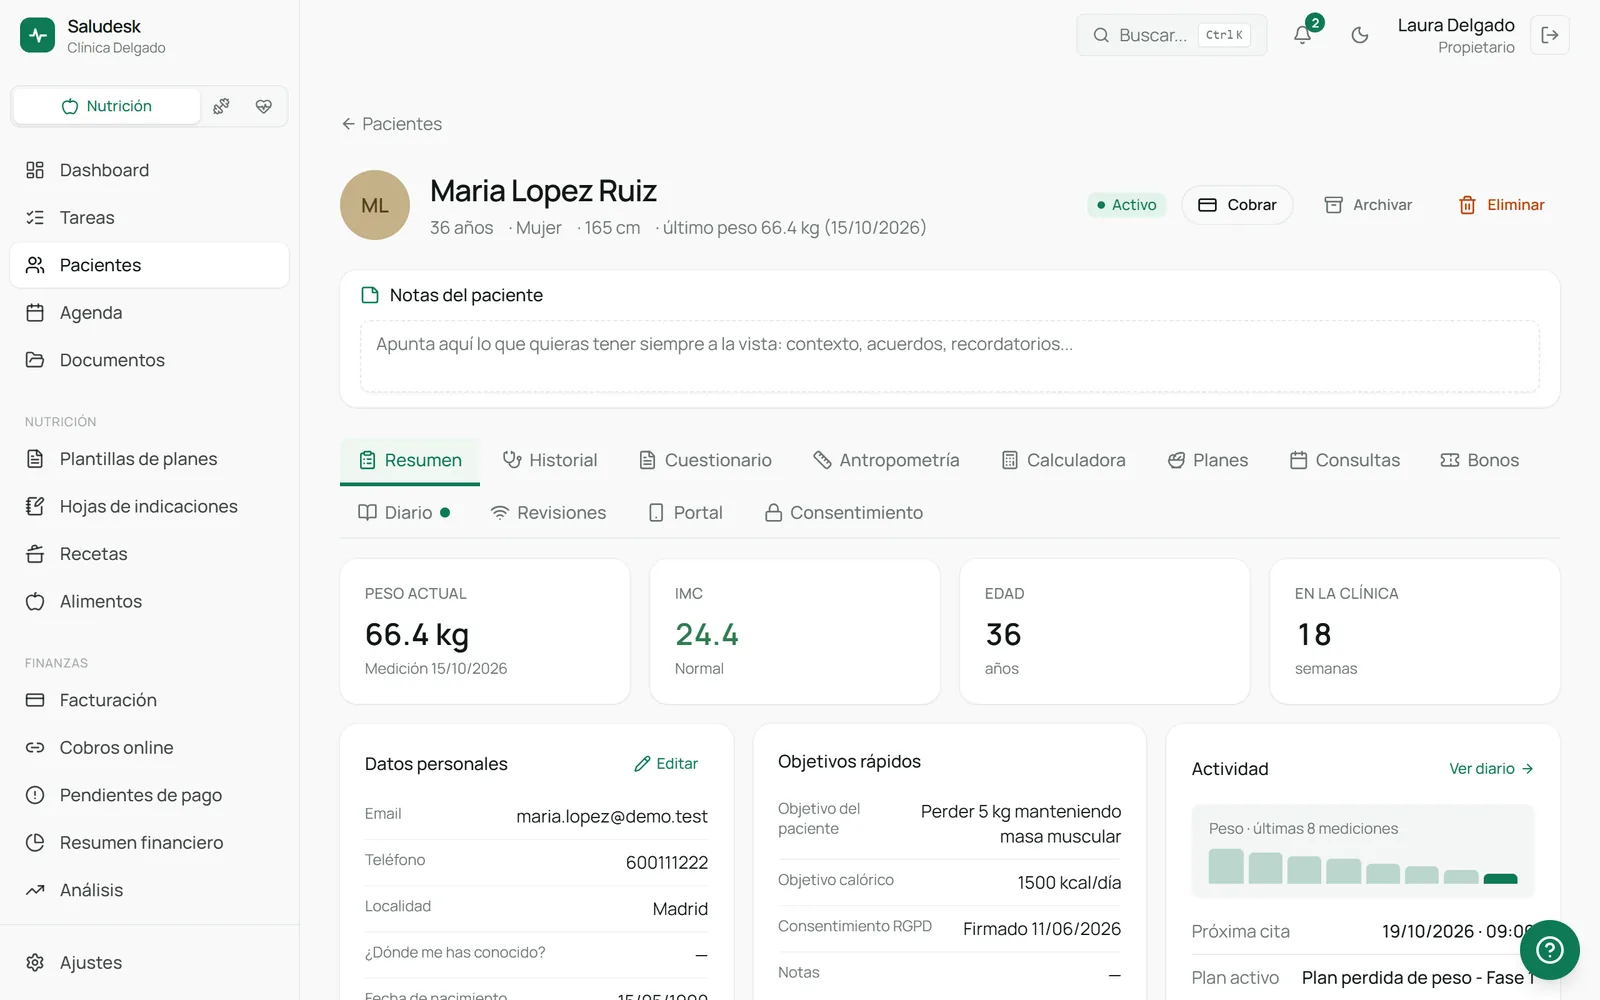The image size is (1600, 1000).
Task: Open Facturación in the sidebar
Action: [149, 700]
